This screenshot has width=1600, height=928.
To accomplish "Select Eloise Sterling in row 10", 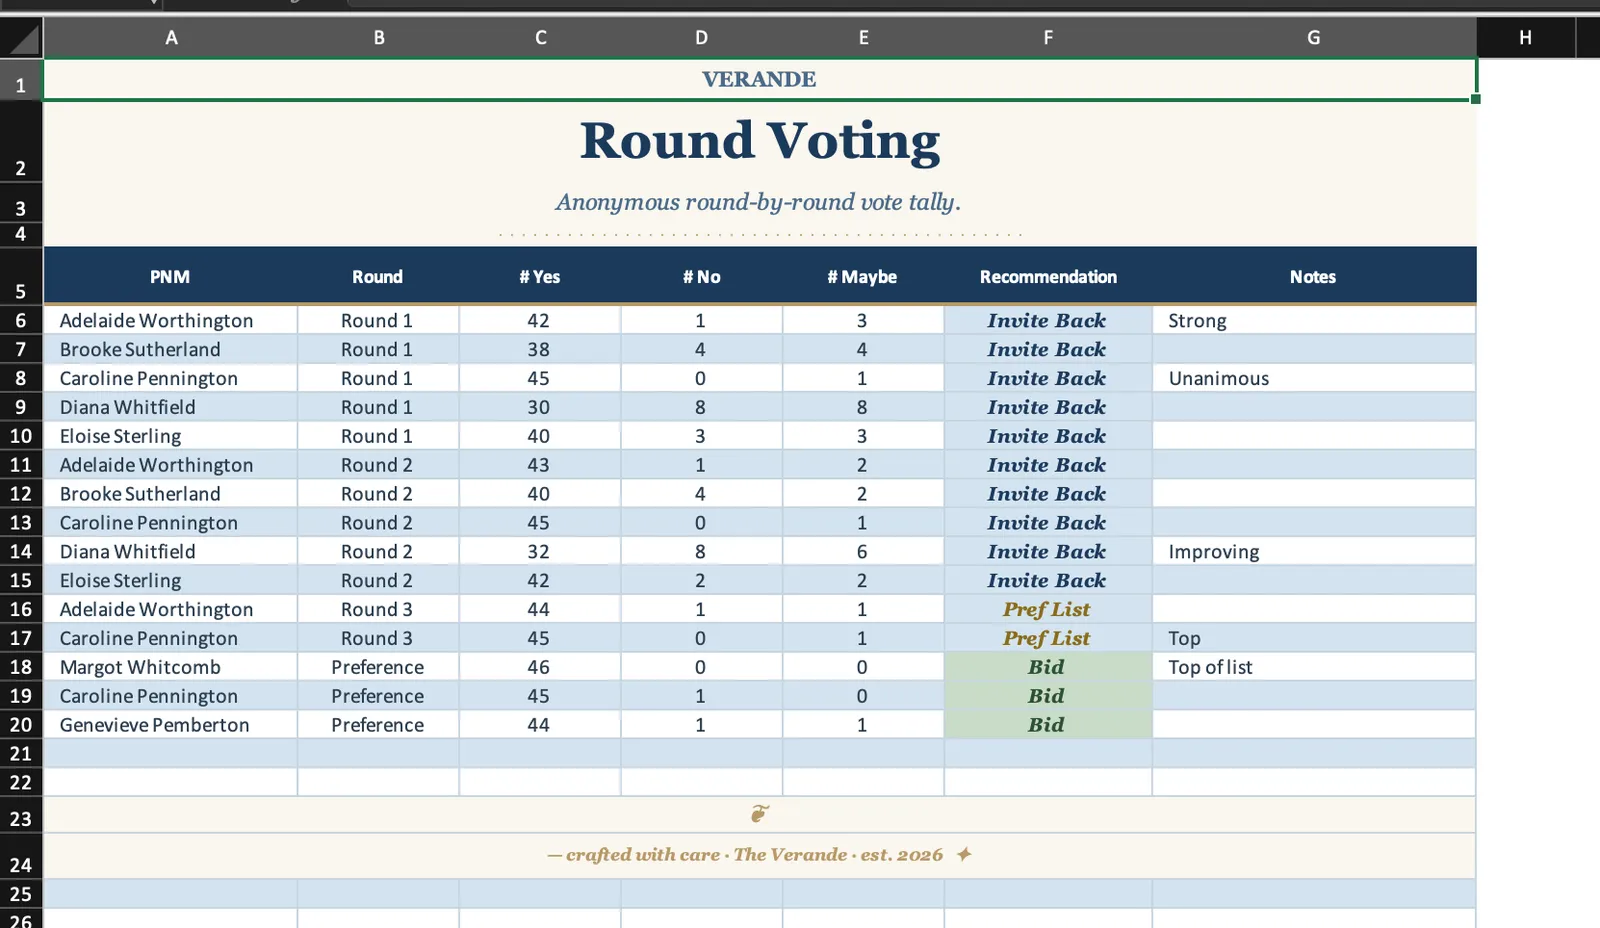I will (x=170, y=437).
